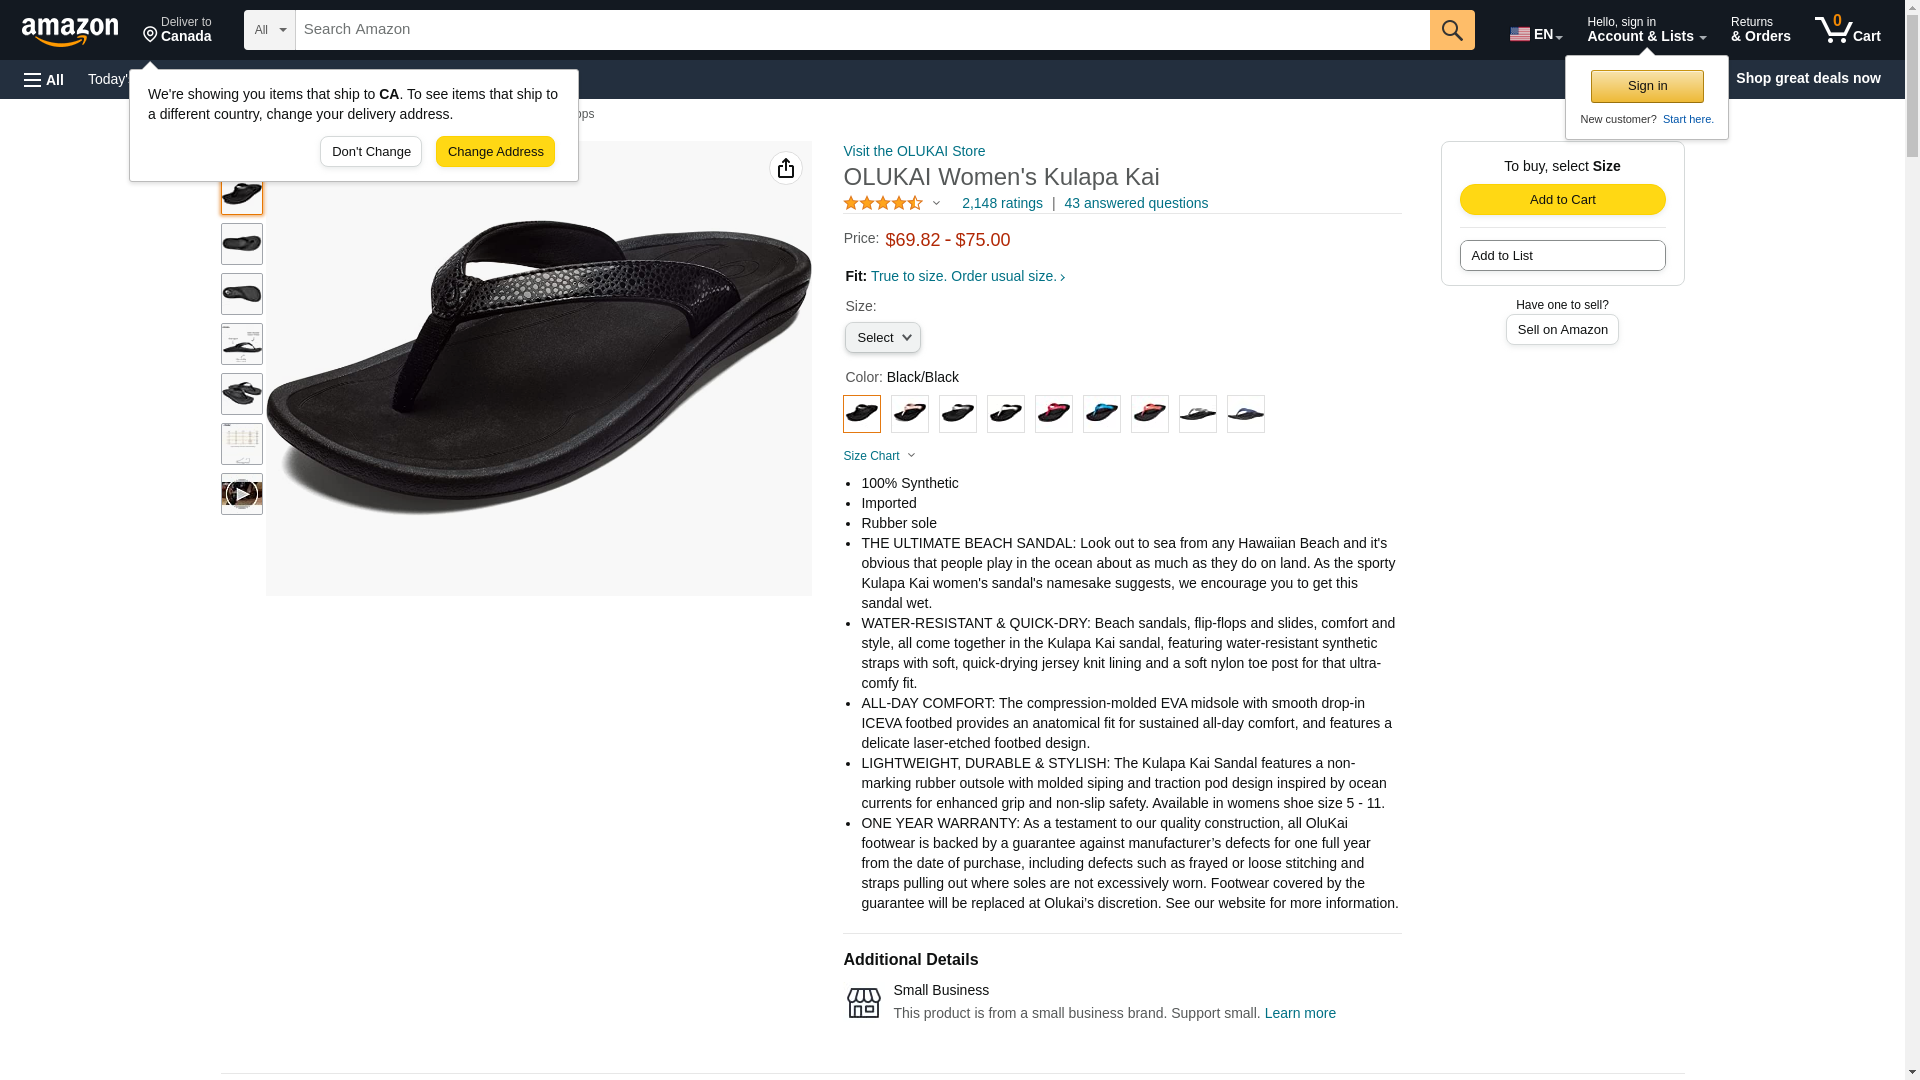Open Visit the OLUKAI Store link
Viewport: 1920px width, 1080px height.
(x=914, y=151)
